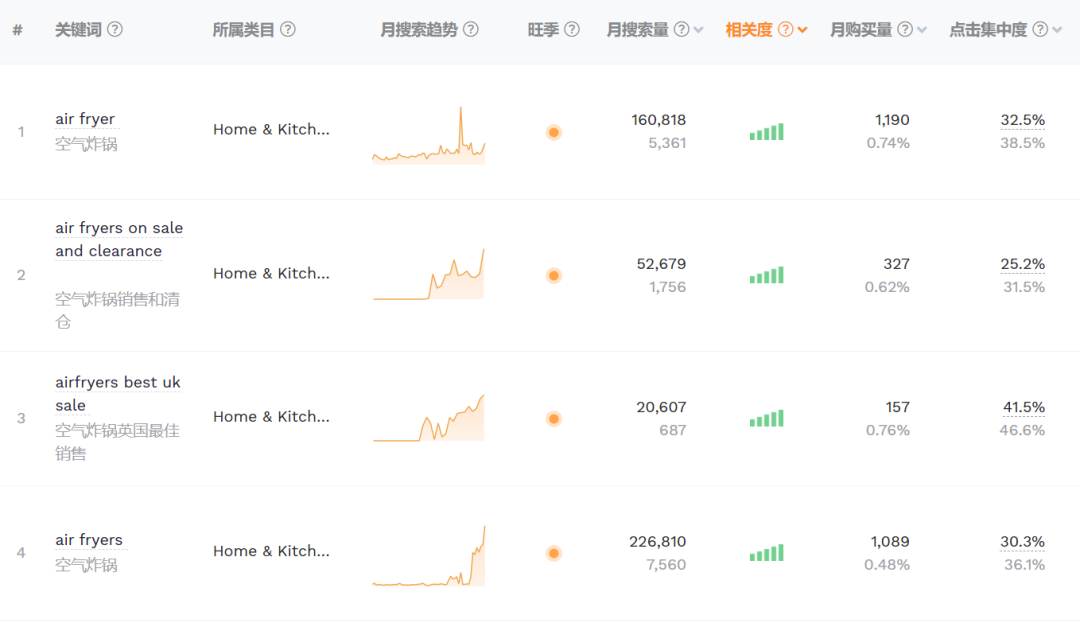Click the underlined 32.5% click concentration value

pos(1021,119)
